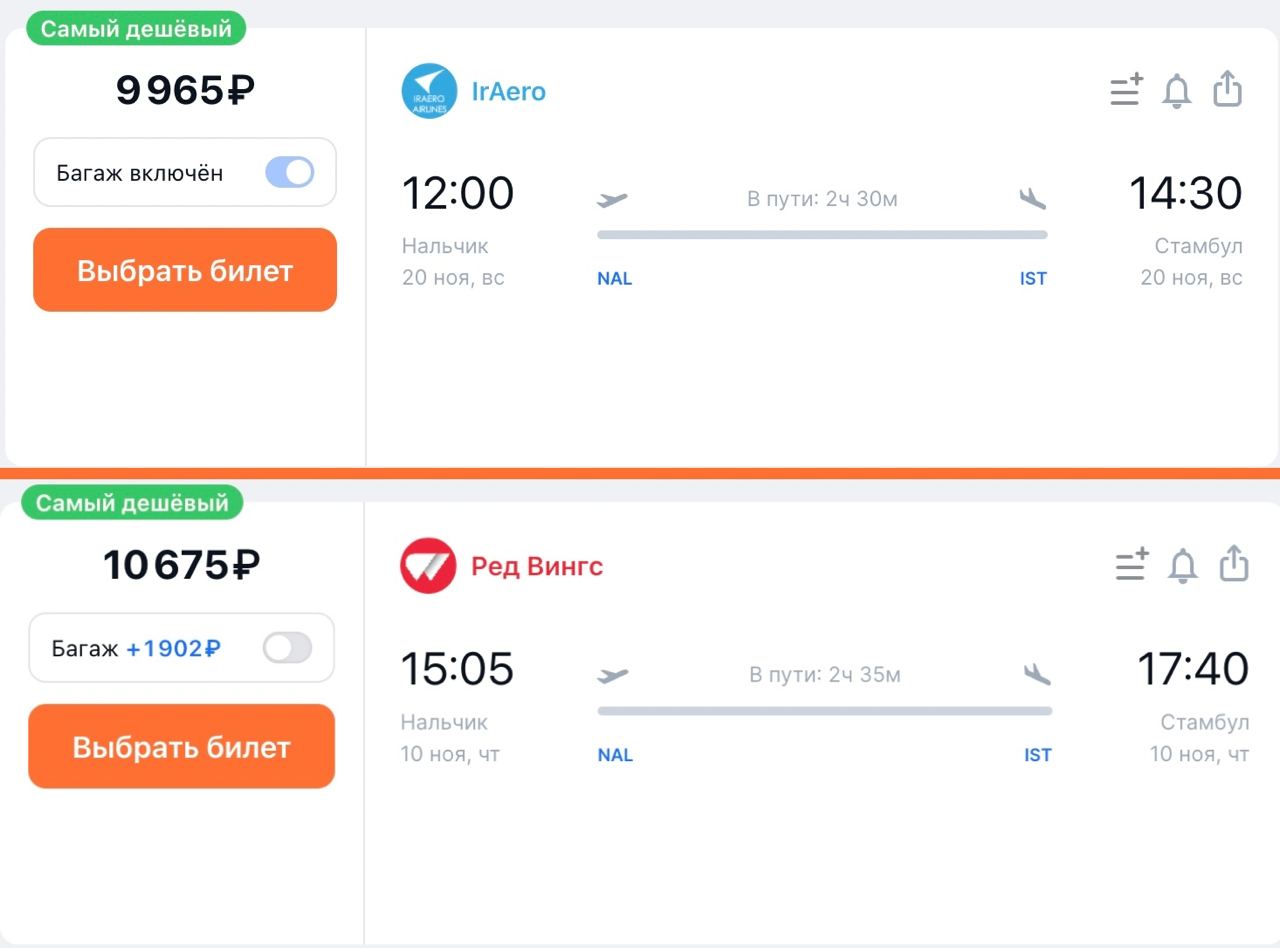Add IrAero flight to favorites list

(x=1126, y=90)
